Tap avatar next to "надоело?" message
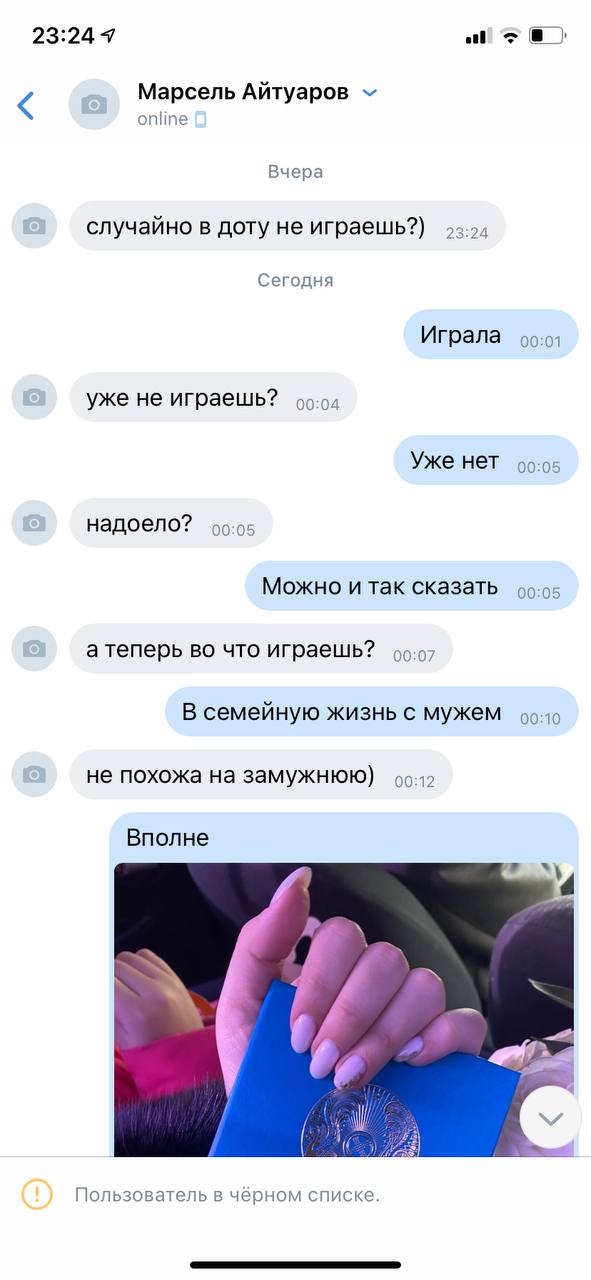The height and width of the screenshot is (1280, 591). [34, 523]
